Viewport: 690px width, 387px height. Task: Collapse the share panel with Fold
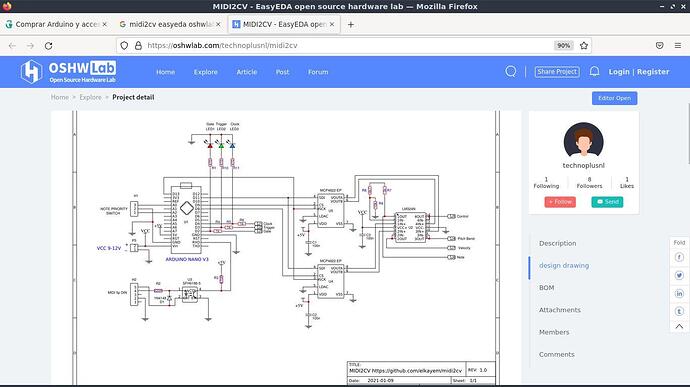pos(679,243)
